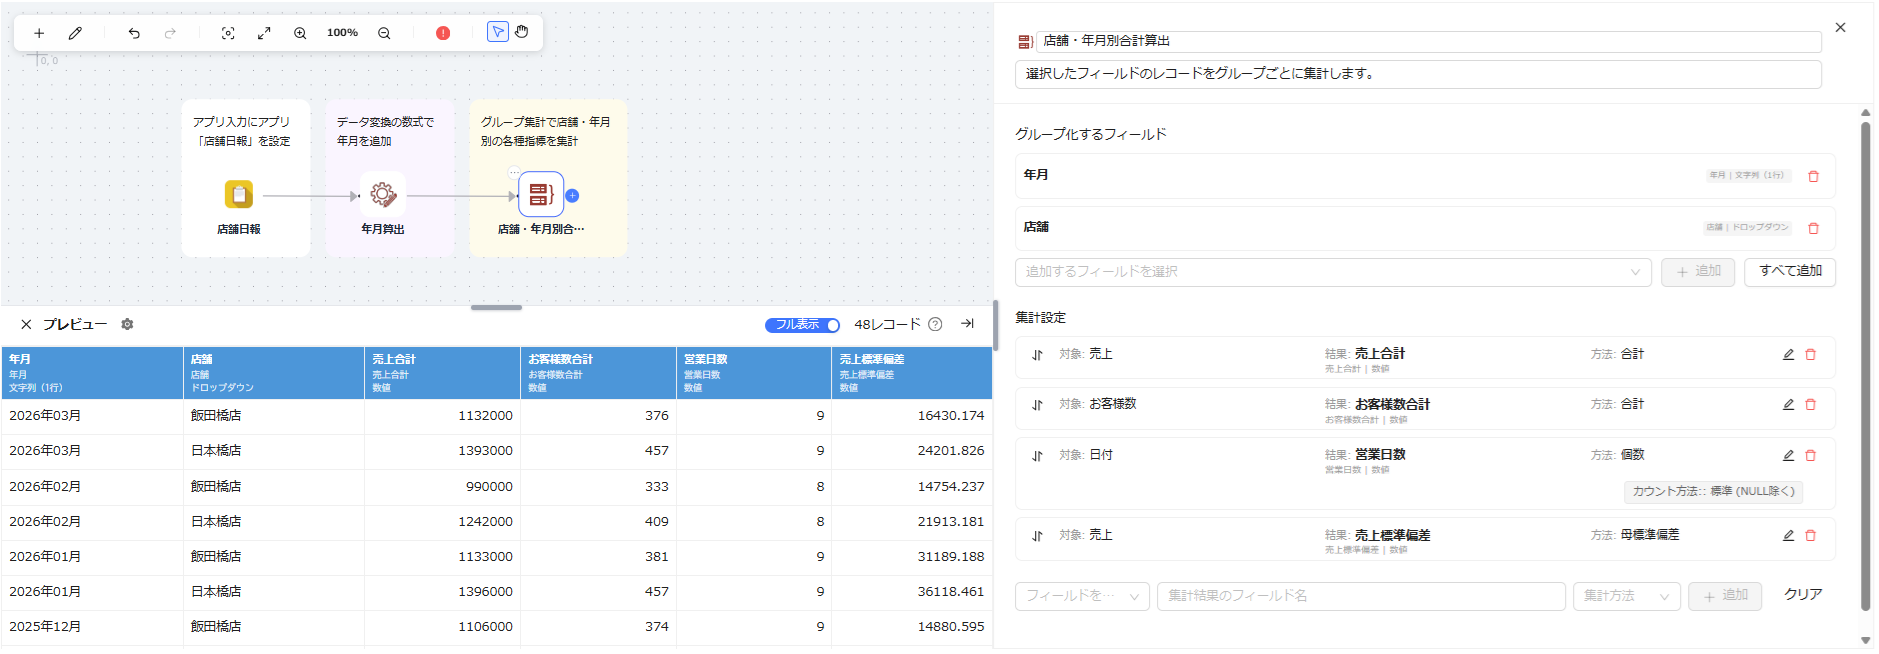Edit the 営業日数 aggregation row
The width and height of the screenshot is (1879, 654).
click(x=1788, y=455)
